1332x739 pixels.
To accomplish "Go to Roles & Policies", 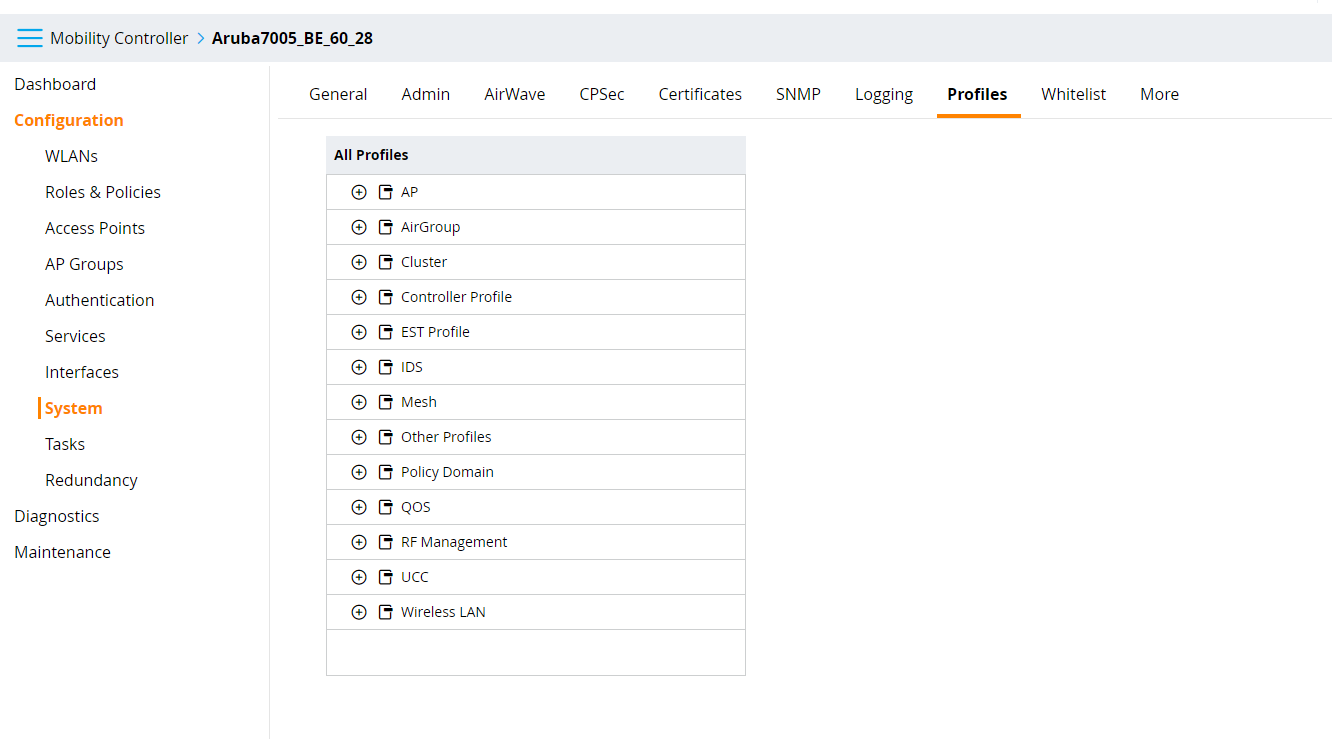I will pyautogui.click(x=103, y=192).
